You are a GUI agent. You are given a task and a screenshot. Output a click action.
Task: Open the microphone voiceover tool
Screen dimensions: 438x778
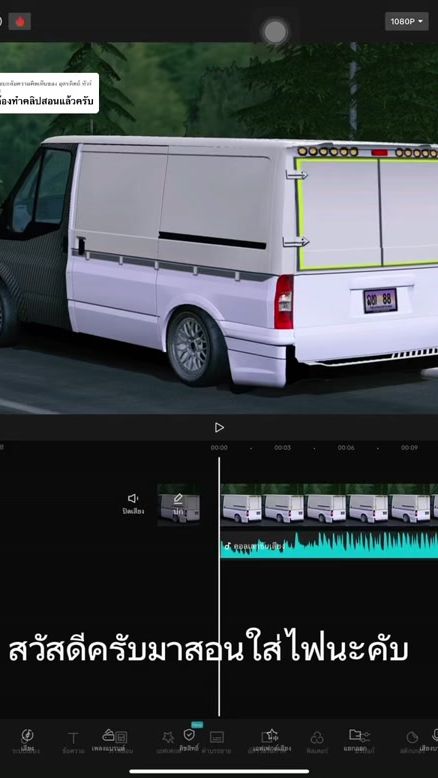tap(435, 735)
